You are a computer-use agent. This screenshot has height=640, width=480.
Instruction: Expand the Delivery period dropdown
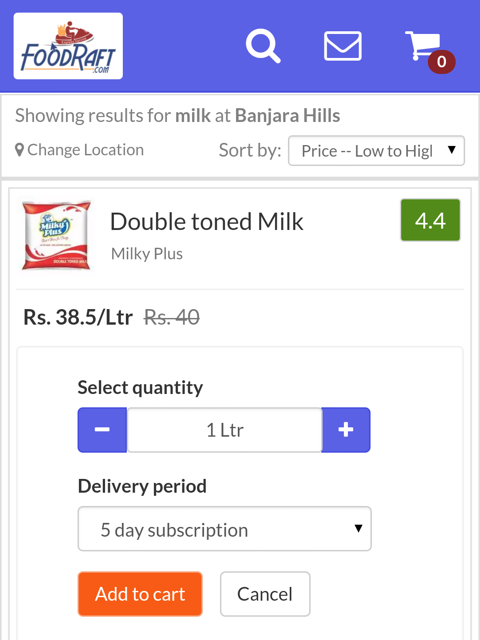pos(224,529)
